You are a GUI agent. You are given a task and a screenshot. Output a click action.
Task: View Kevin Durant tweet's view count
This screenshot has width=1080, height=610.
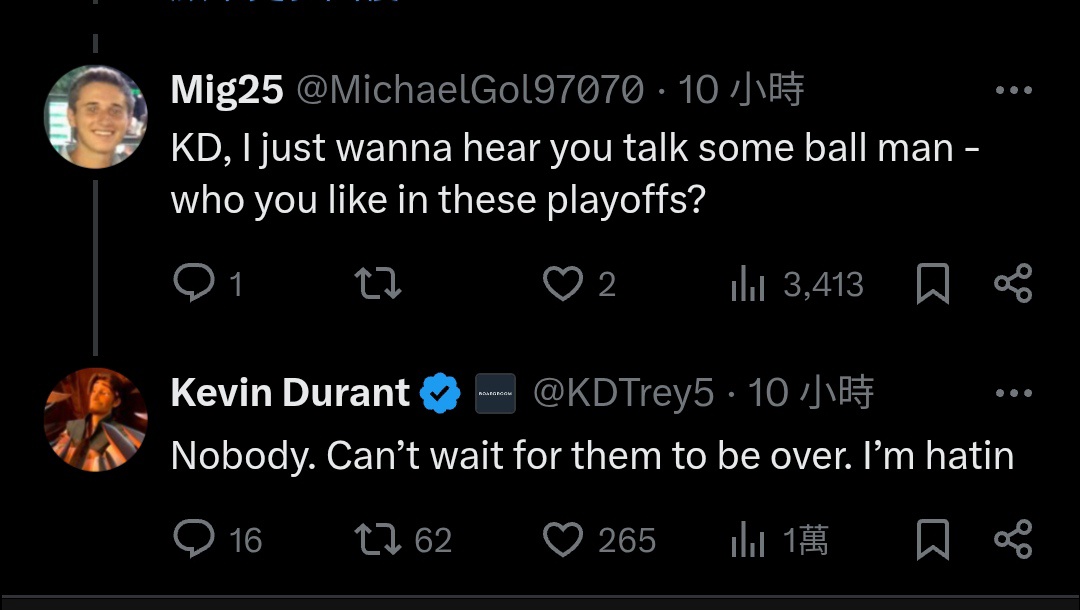tap(780, 539)
